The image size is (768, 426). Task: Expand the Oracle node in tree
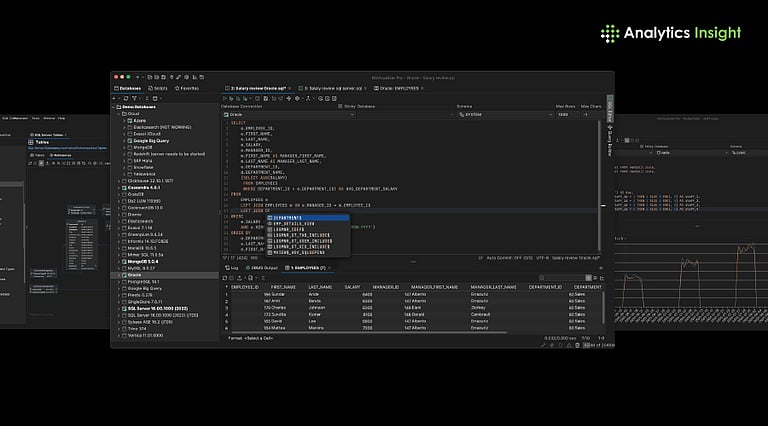coord(119,275)
